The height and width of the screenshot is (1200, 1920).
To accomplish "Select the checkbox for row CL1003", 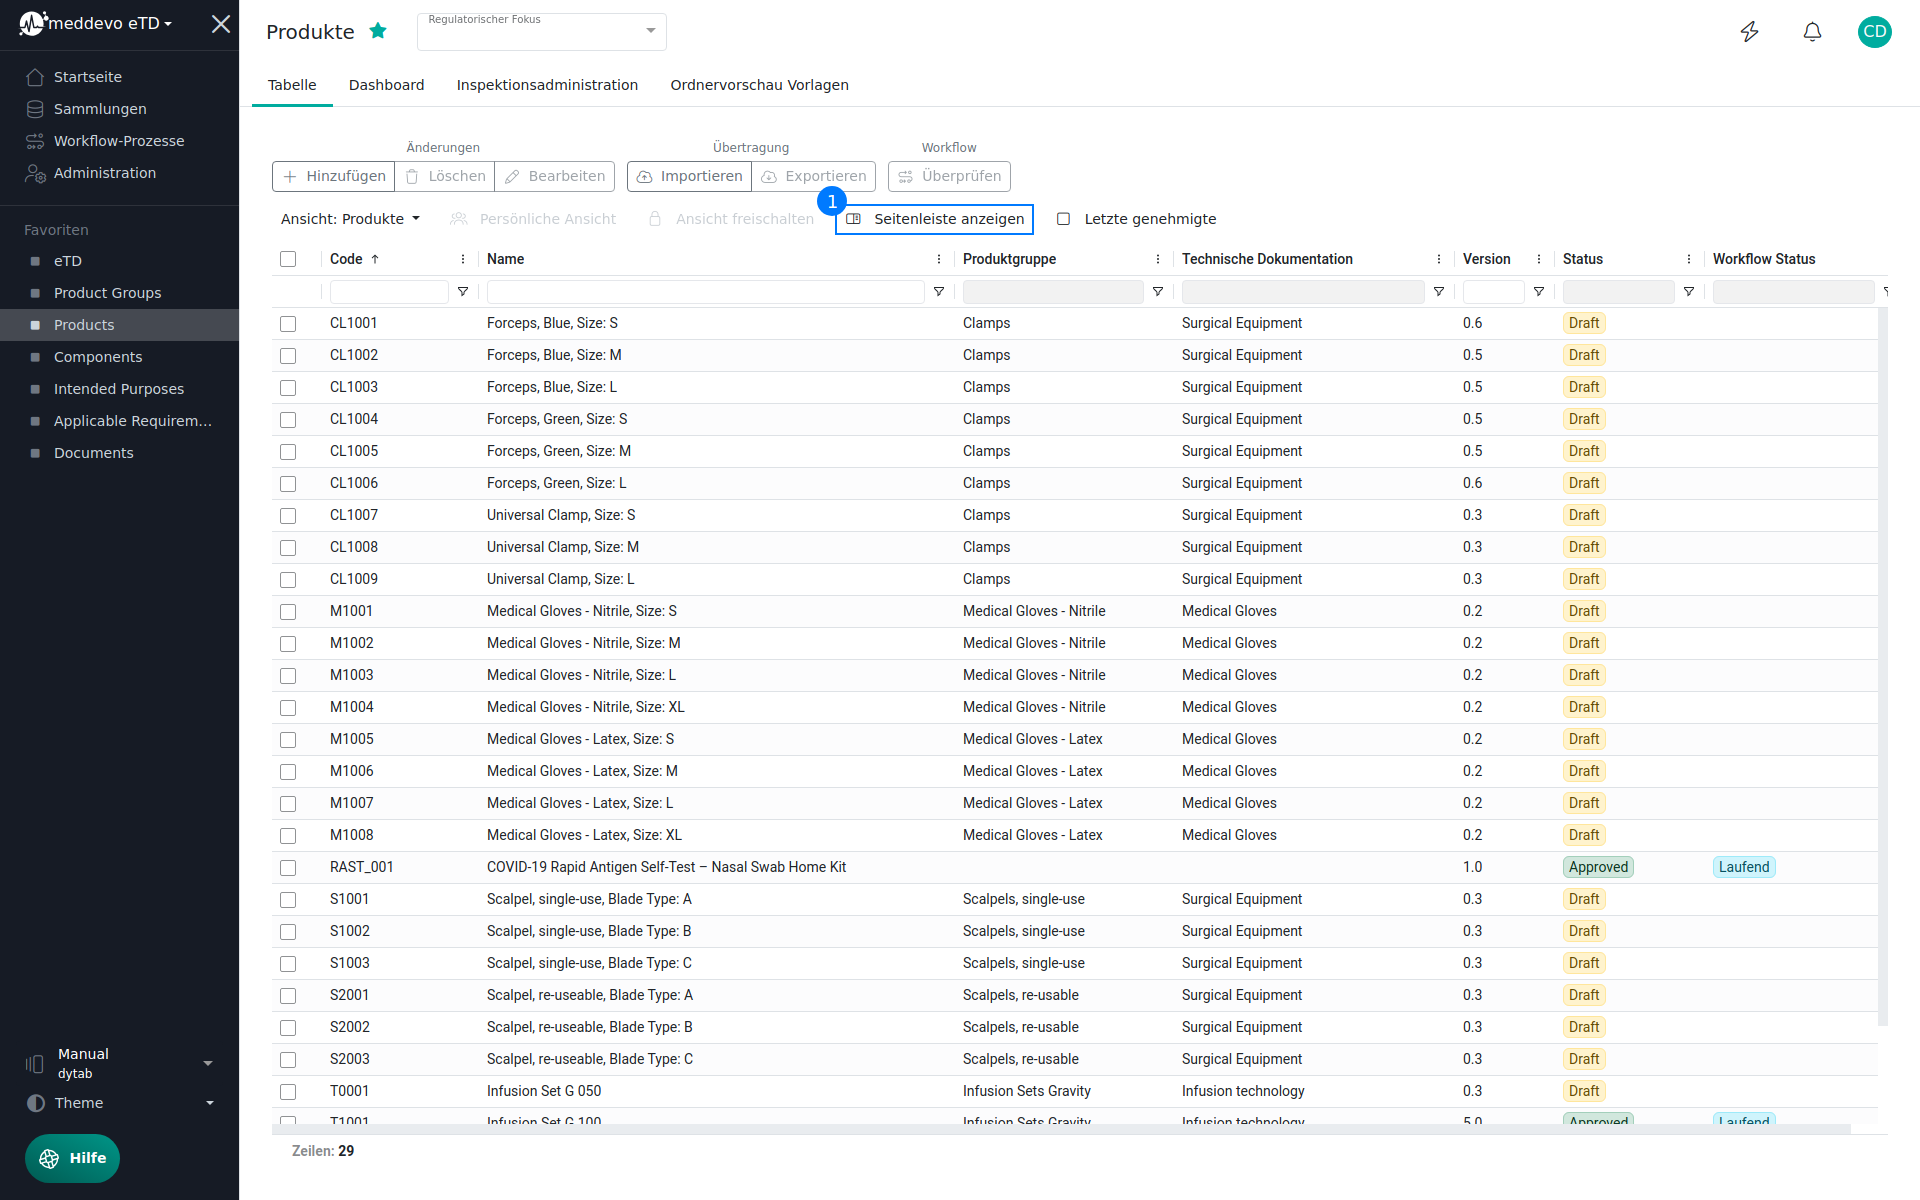I will [x=288, y=387].
